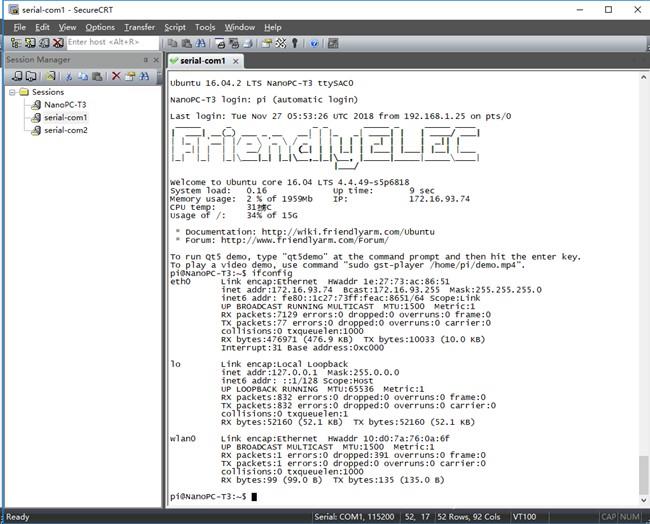Open the Help menu

272,27
